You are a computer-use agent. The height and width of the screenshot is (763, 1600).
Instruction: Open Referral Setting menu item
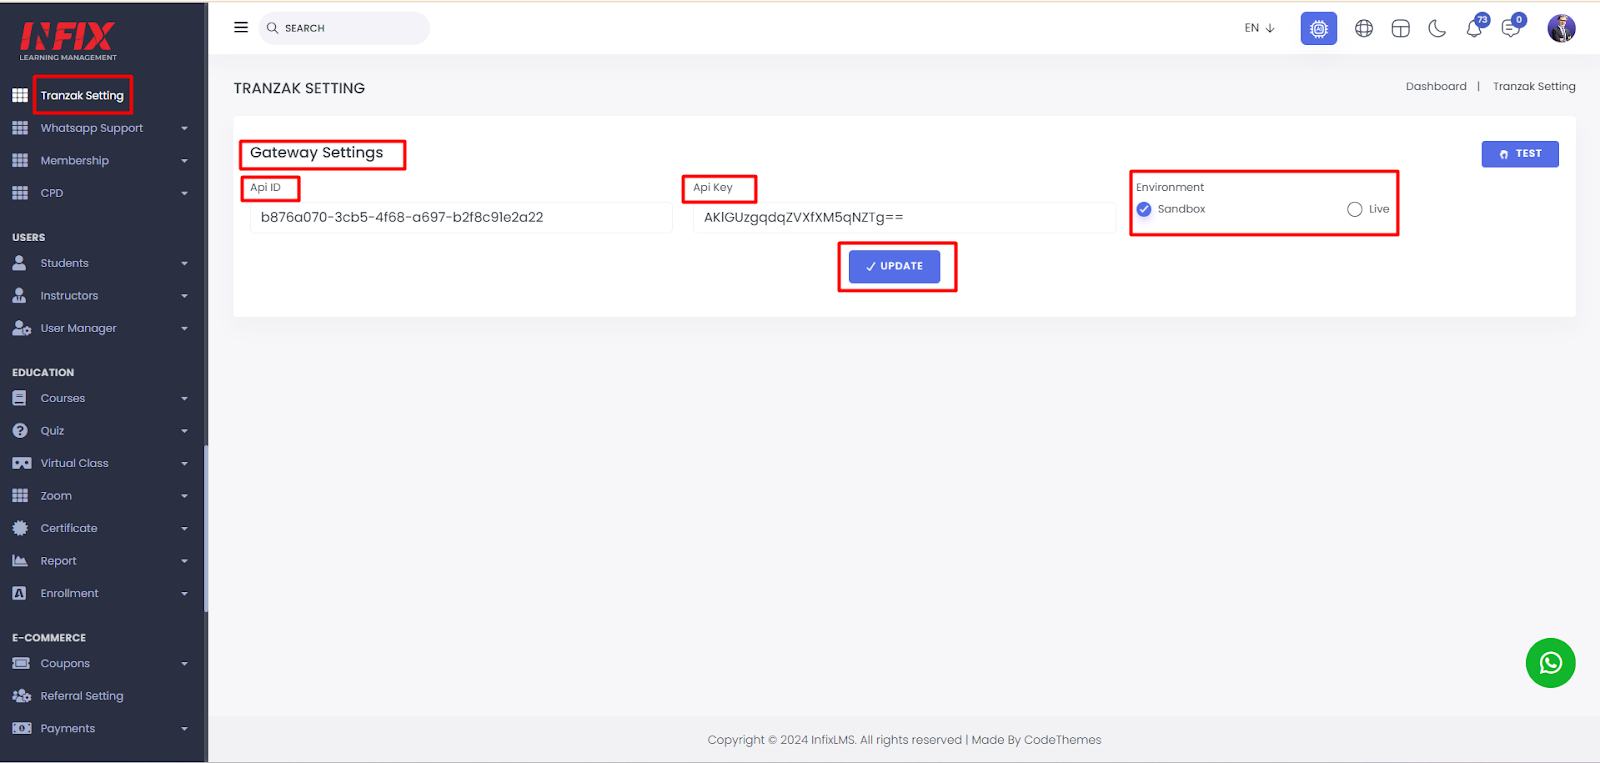pos(82,696)
